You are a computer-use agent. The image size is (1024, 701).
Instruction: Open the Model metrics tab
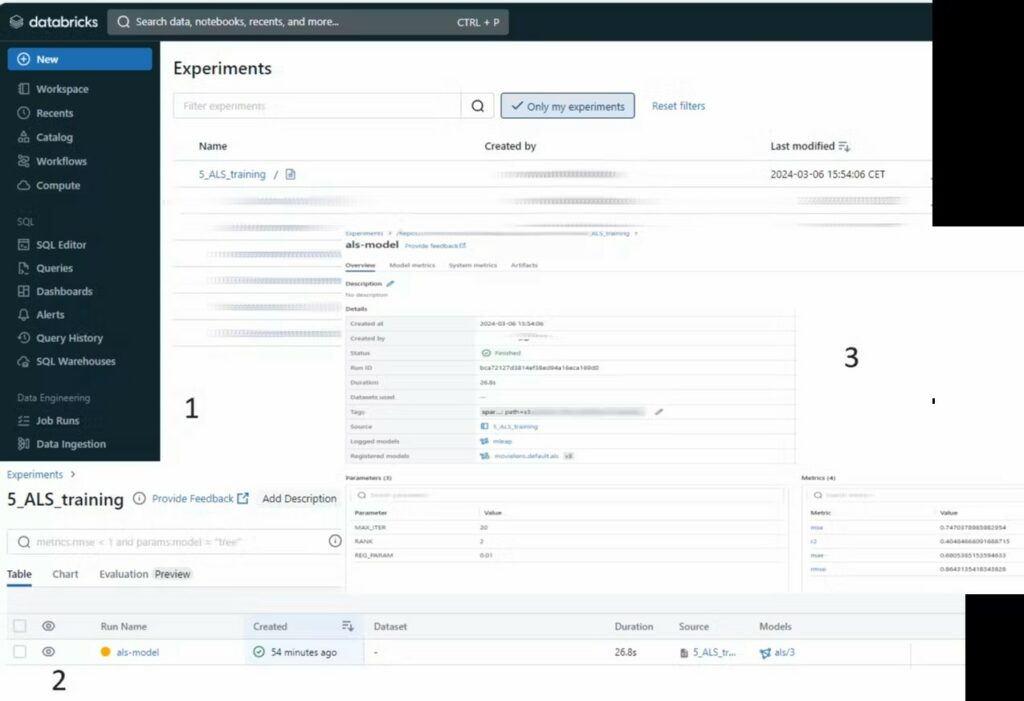[x=411, y=265]
